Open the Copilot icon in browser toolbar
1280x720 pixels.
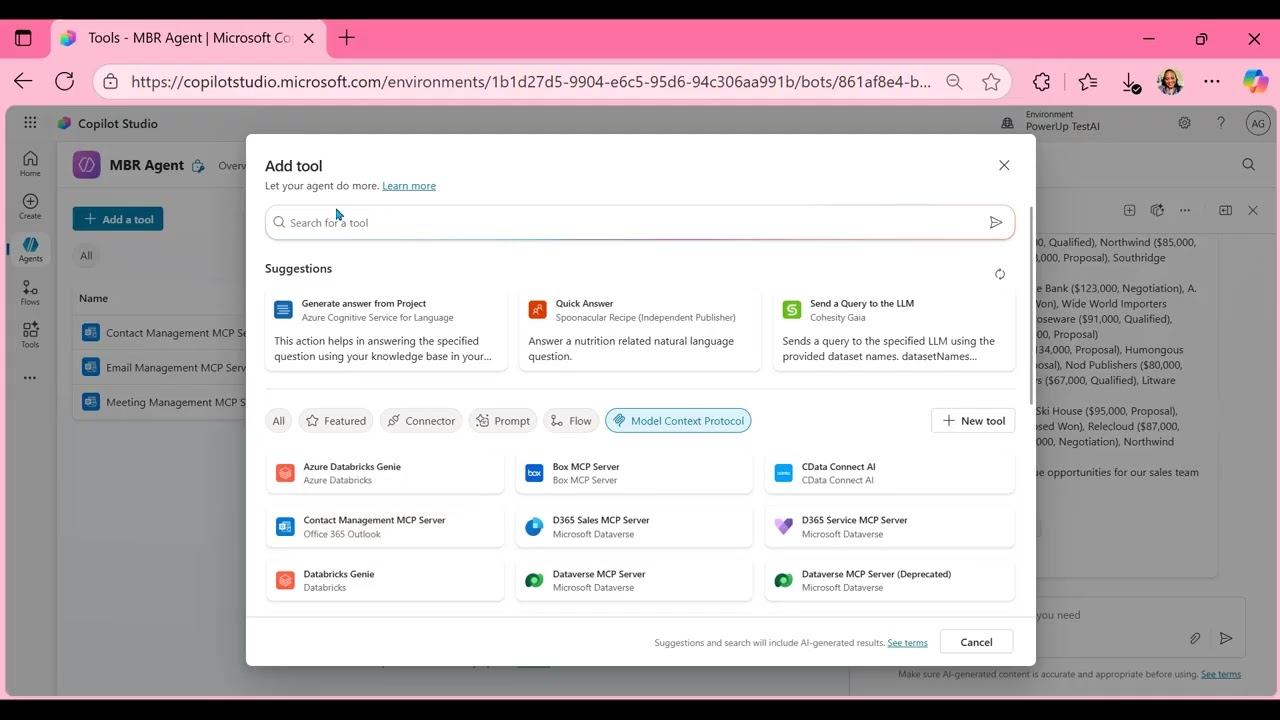point(1255,82)
